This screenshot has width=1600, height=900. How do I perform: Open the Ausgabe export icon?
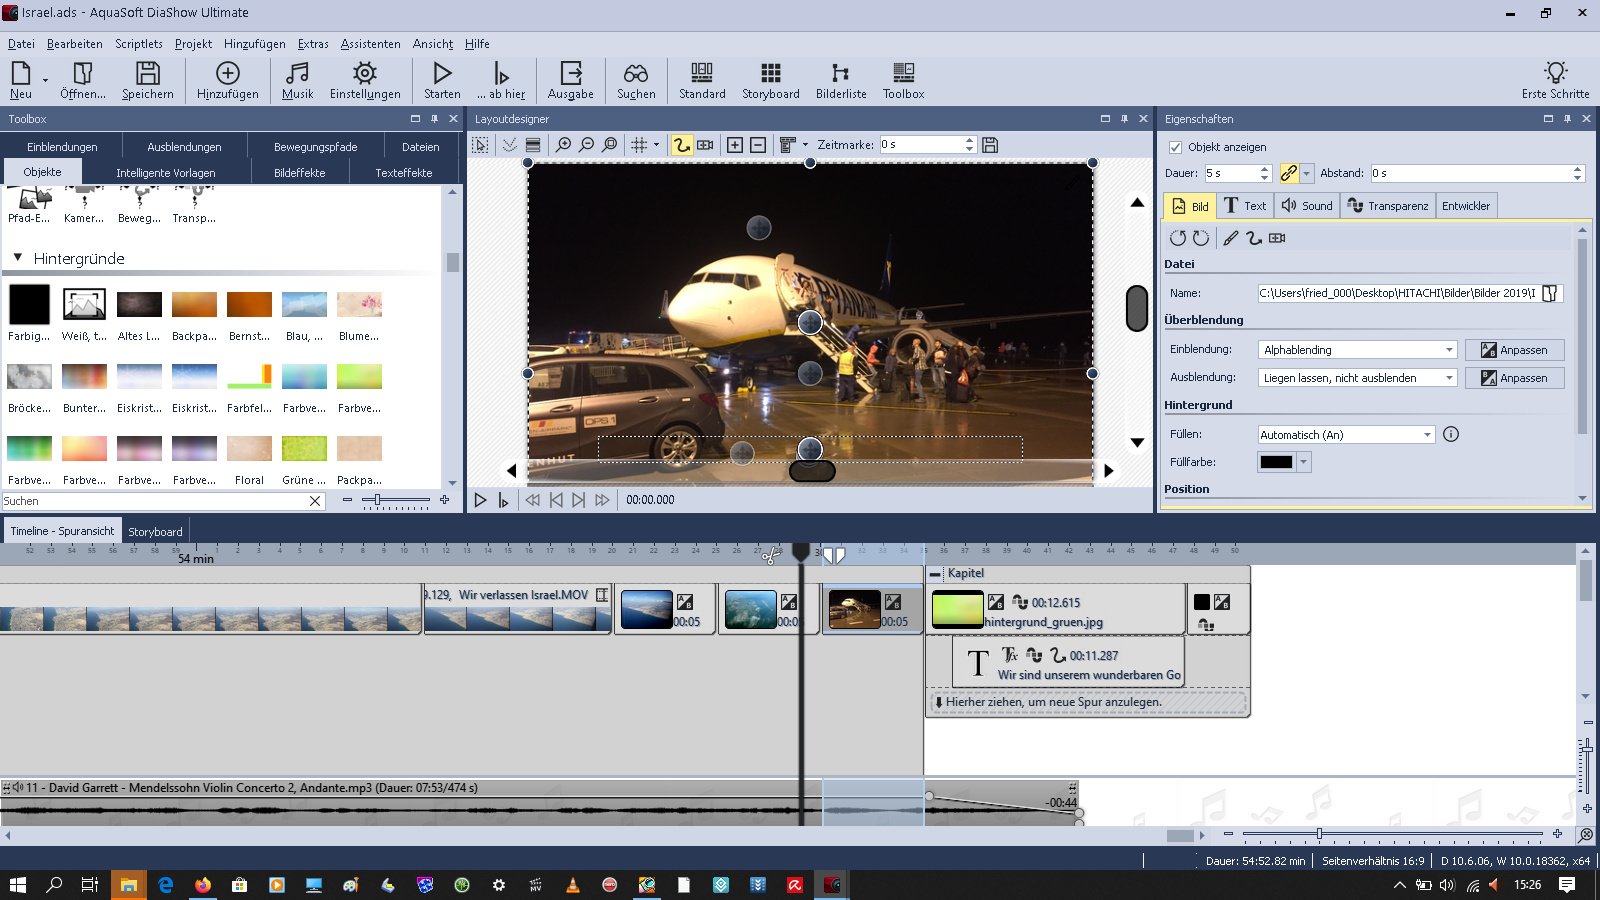pyautogui.click(x=570, y=73)
